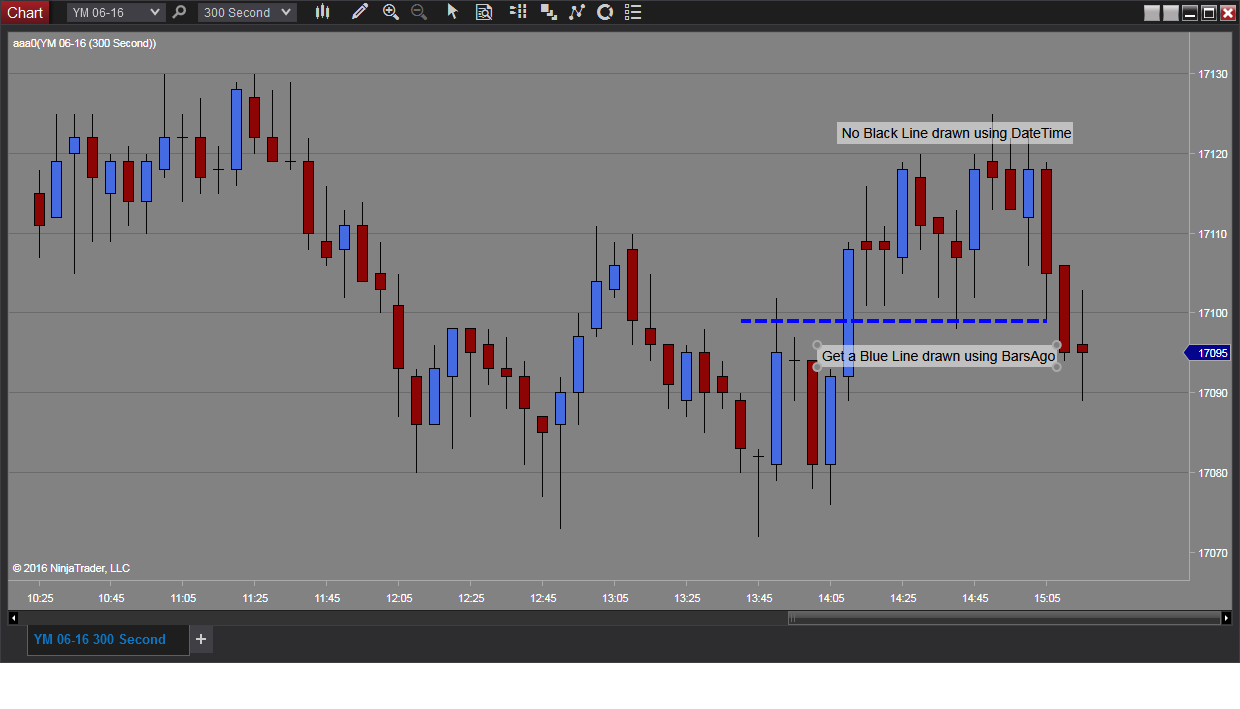Screen dimensions: 1240x709
Task: Open the drawing tools pencil menu
Action: [x=360, y=12]
